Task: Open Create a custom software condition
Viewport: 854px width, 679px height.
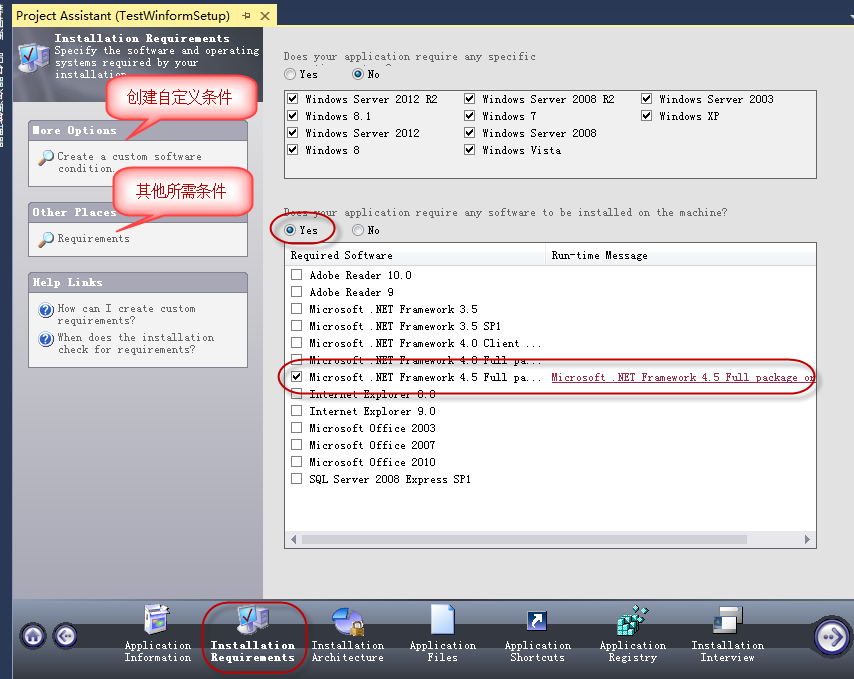Action: coord(130,162)
